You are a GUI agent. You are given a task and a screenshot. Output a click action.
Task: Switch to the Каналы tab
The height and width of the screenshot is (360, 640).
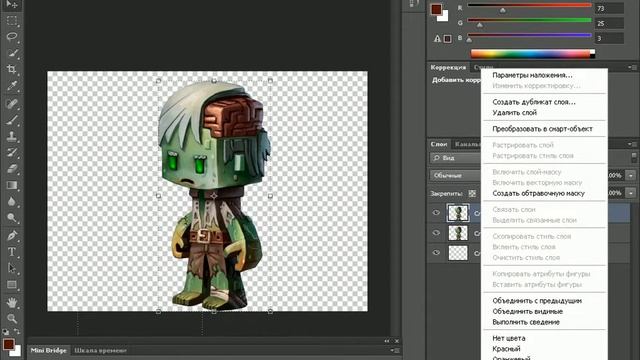[467, 144]
